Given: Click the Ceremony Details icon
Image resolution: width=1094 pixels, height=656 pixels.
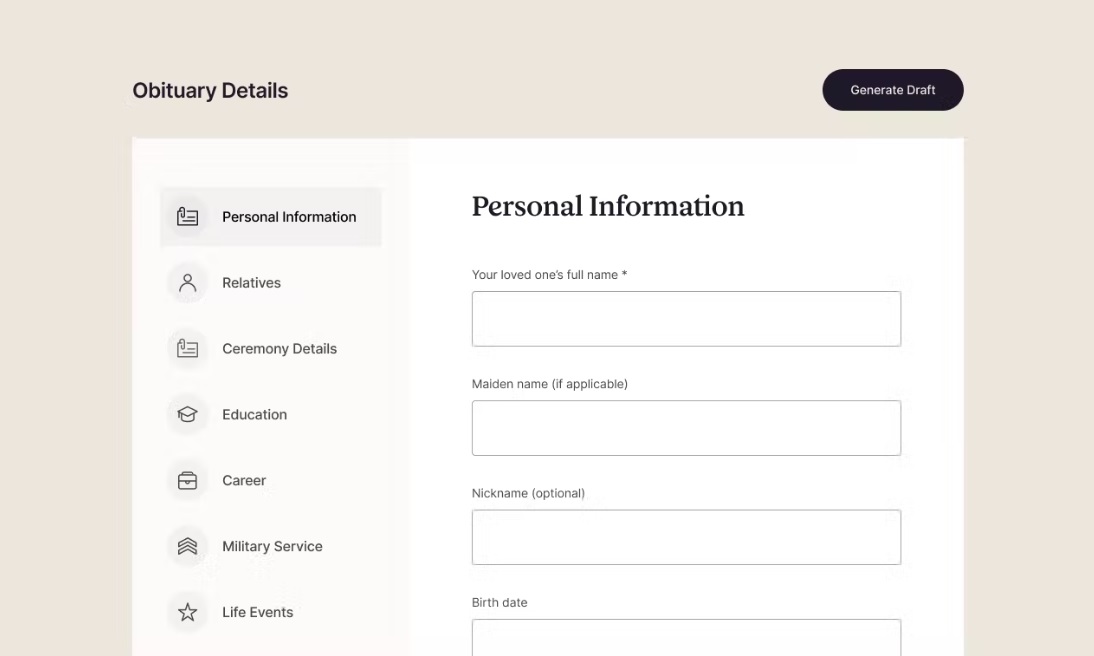Looking at the screenshot, I should 187,349.
